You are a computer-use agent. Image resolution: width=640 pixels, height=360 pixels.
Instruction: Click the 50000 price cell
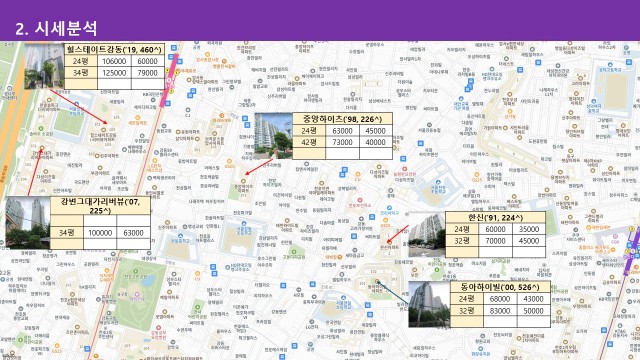pos(533,311)
